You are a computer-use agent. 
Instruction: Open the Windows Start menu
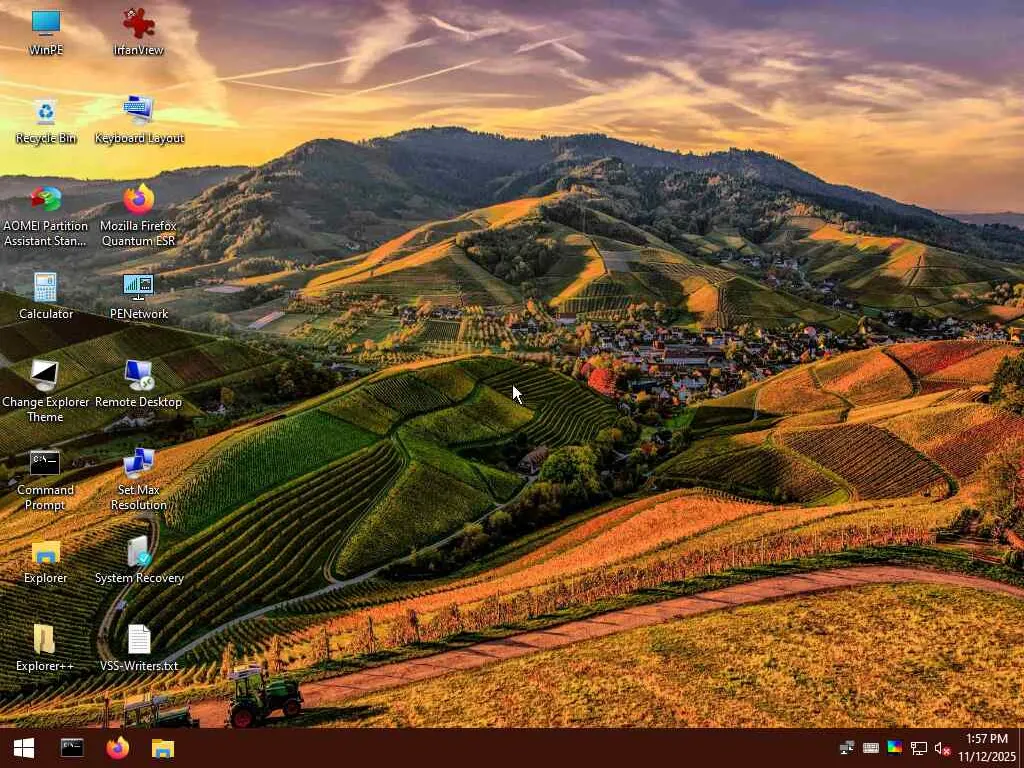pos(24,748)
